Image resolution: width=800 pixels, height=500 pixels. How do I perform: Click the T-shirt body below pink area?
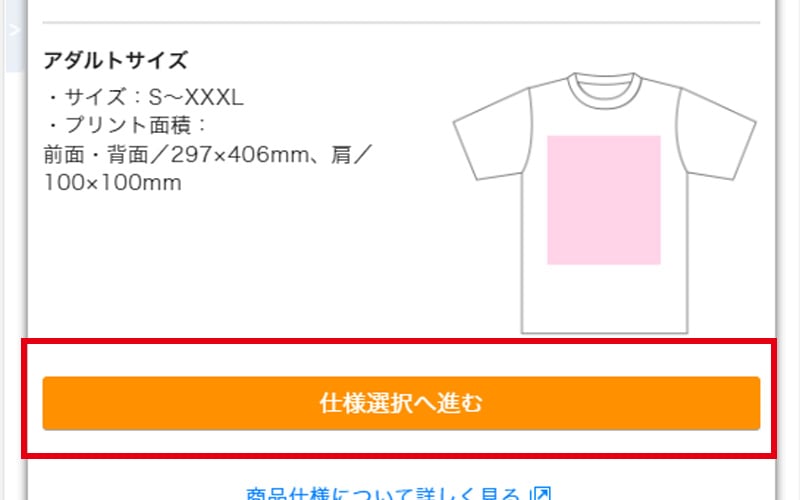click(604, 296)
